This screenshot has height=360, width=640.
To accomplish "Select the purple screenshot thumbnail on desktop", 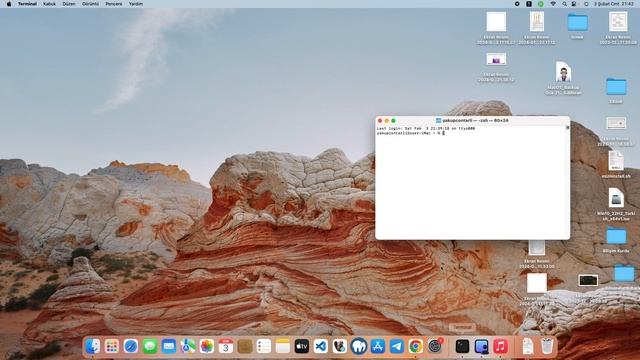I will [x=496, y=59].
